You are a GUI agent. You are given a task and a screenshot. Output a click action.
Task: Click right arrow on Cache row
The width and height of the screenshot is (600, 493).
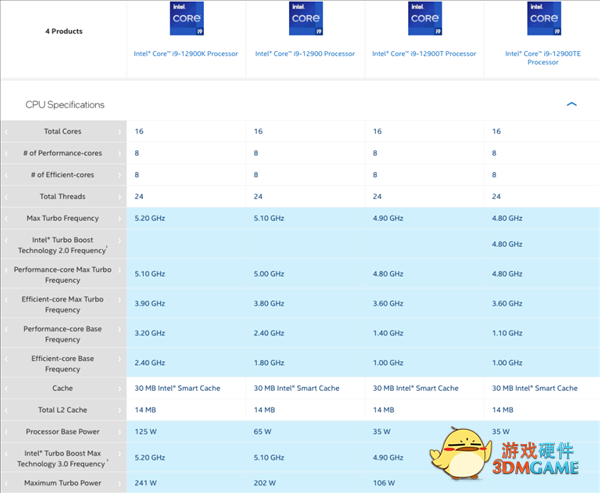[119, 389]
